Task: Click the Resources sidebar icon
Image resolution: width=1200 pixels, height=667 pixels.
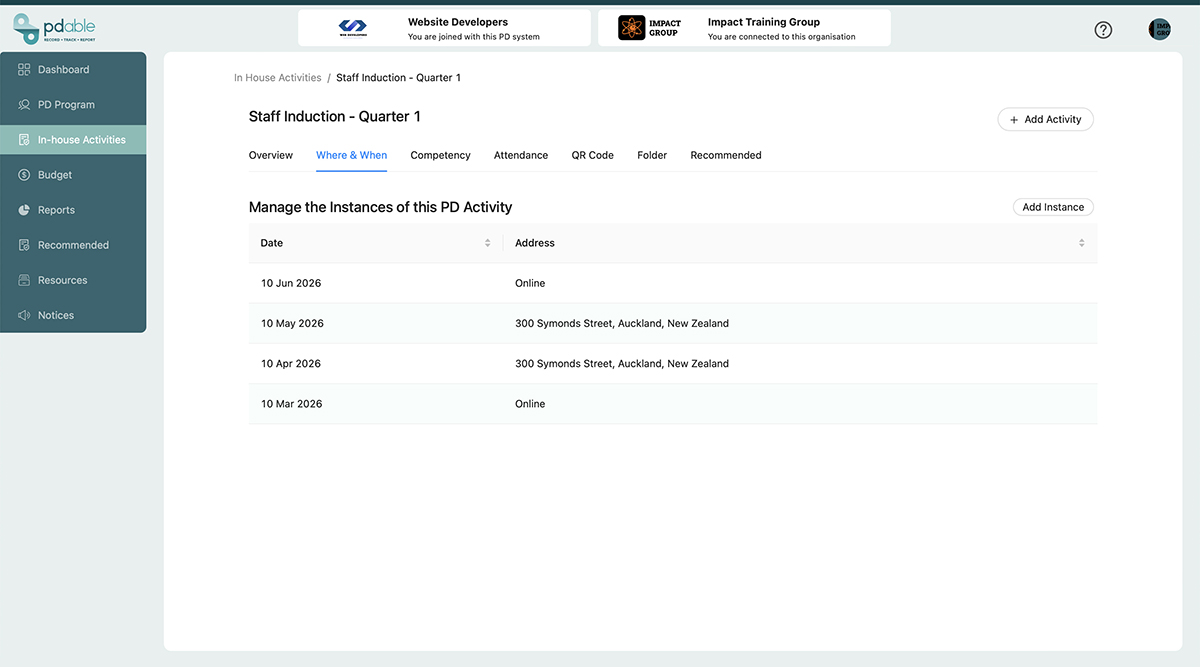Action: (24, 280)
